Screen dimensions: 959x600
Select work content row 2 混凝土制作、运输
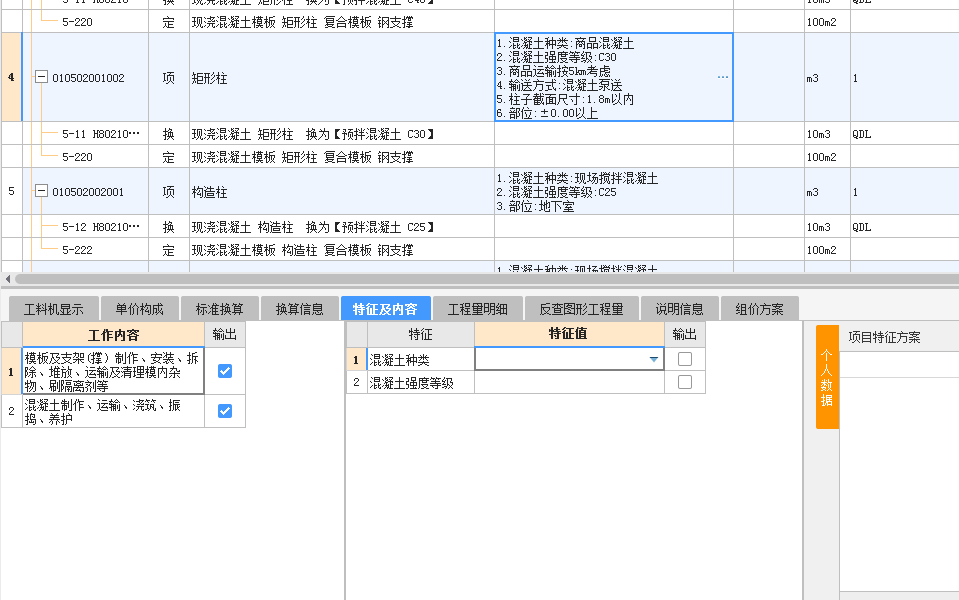114,411
